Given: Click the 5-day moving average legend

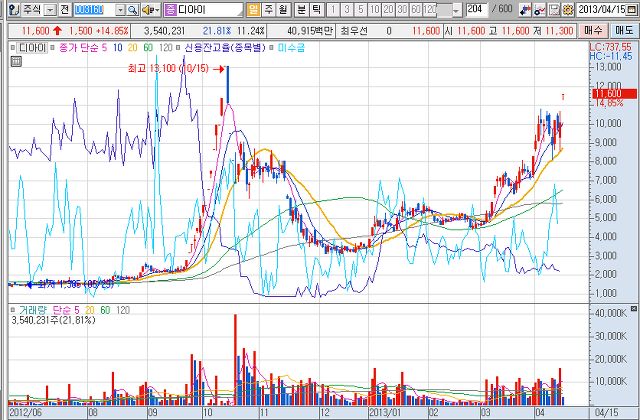Looking at the screenshot, I should 104,48.
